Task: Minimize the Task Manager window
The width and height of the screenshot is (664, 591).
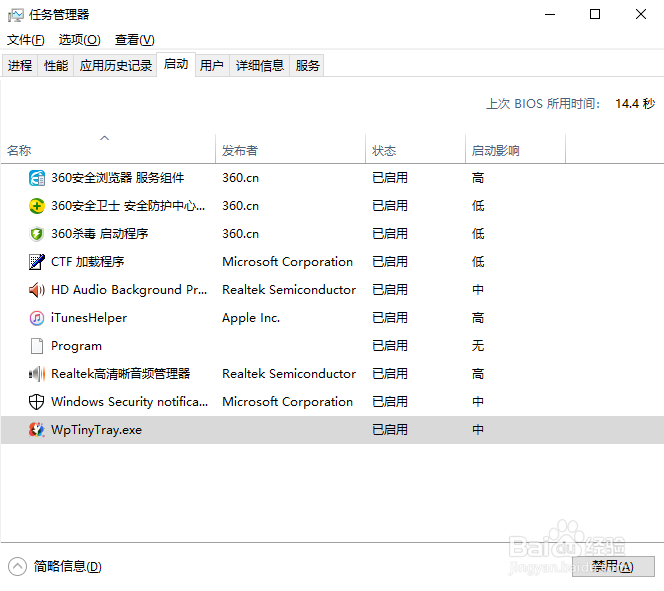Action: click(550, 14)
